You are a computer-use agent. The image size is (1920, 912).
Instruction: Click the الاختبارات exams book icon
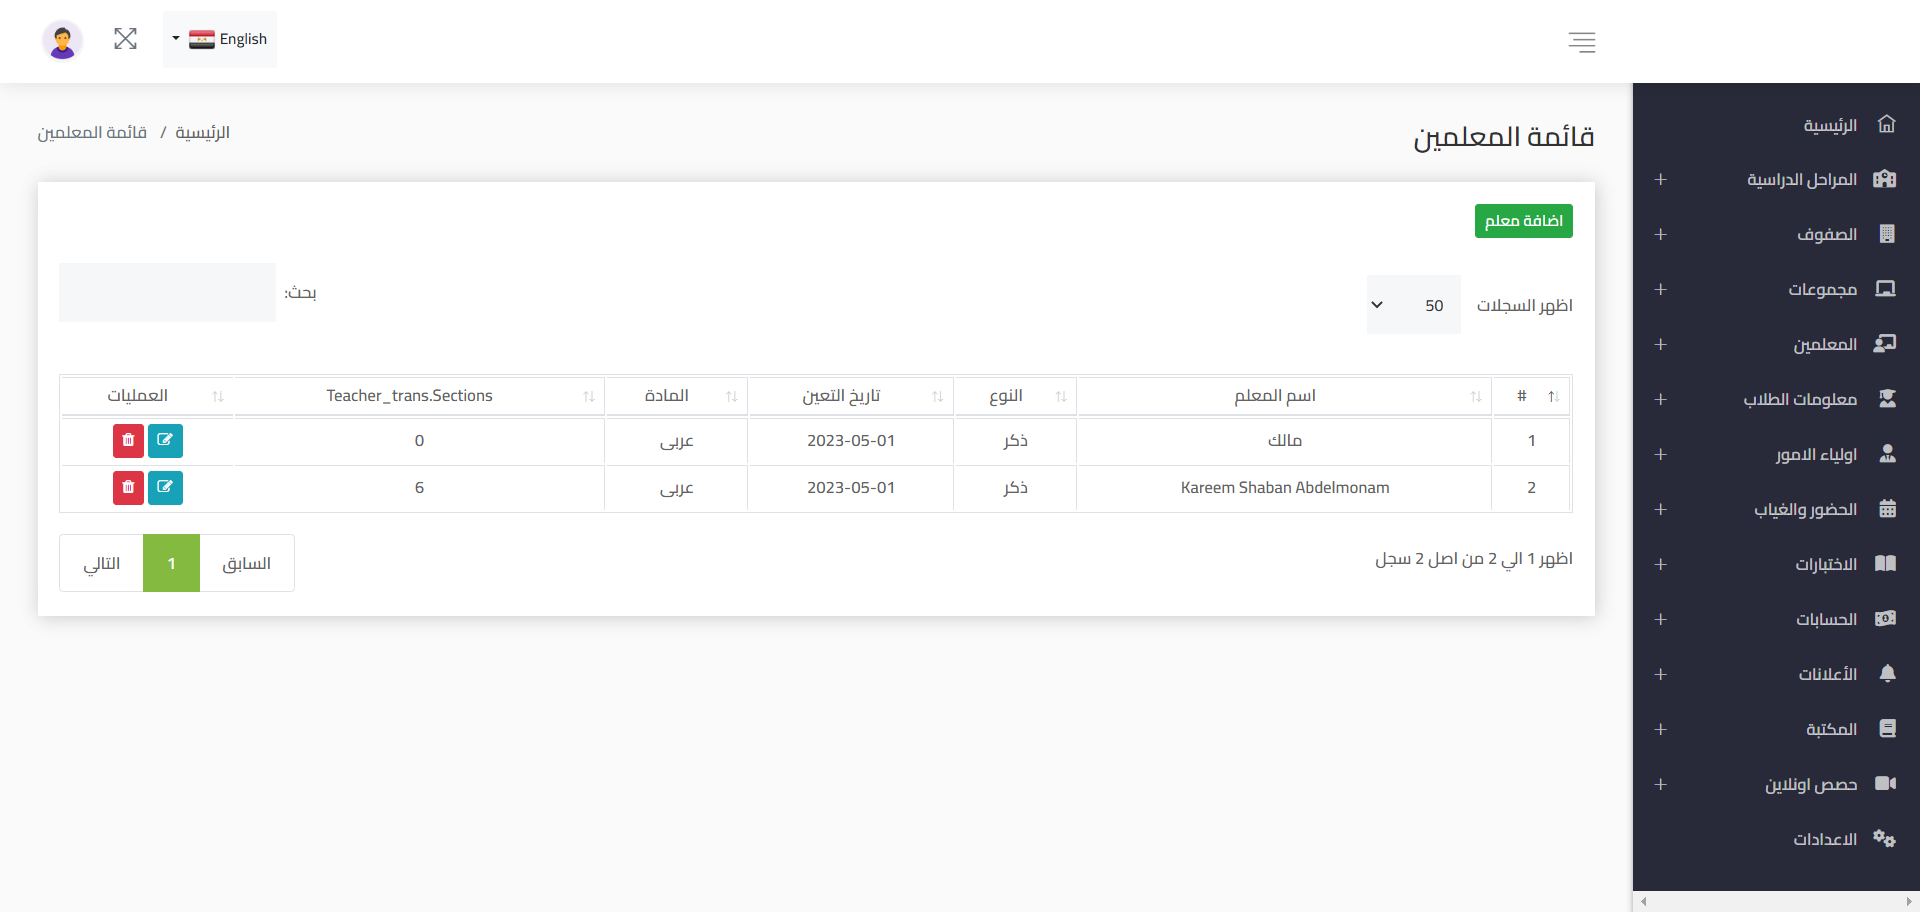1887,563
